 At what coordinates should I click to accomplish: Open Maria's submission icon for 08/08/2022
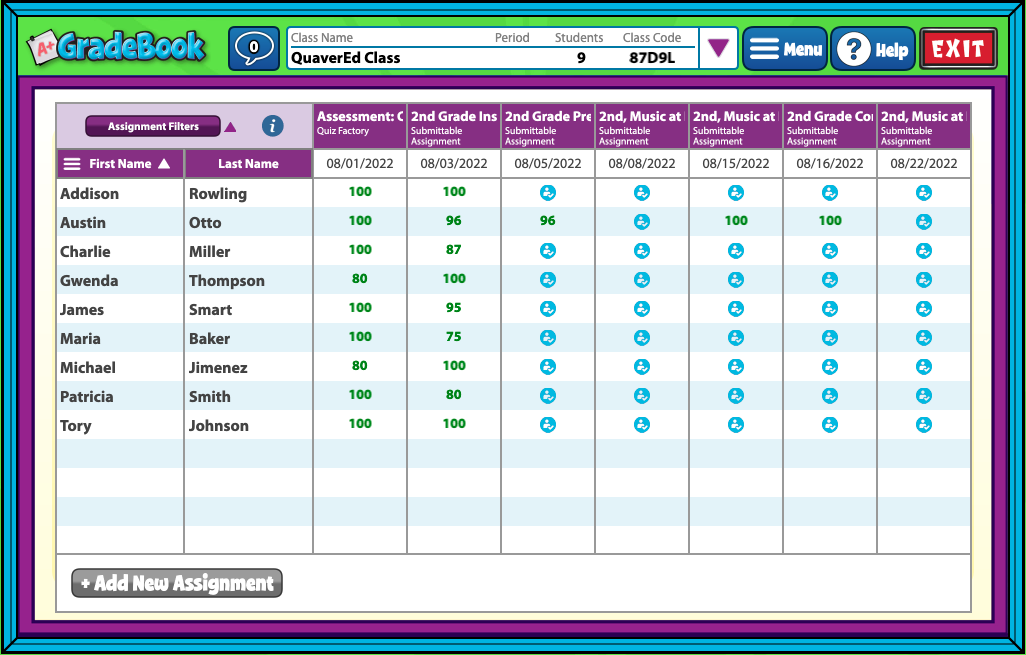click(642, 338)
